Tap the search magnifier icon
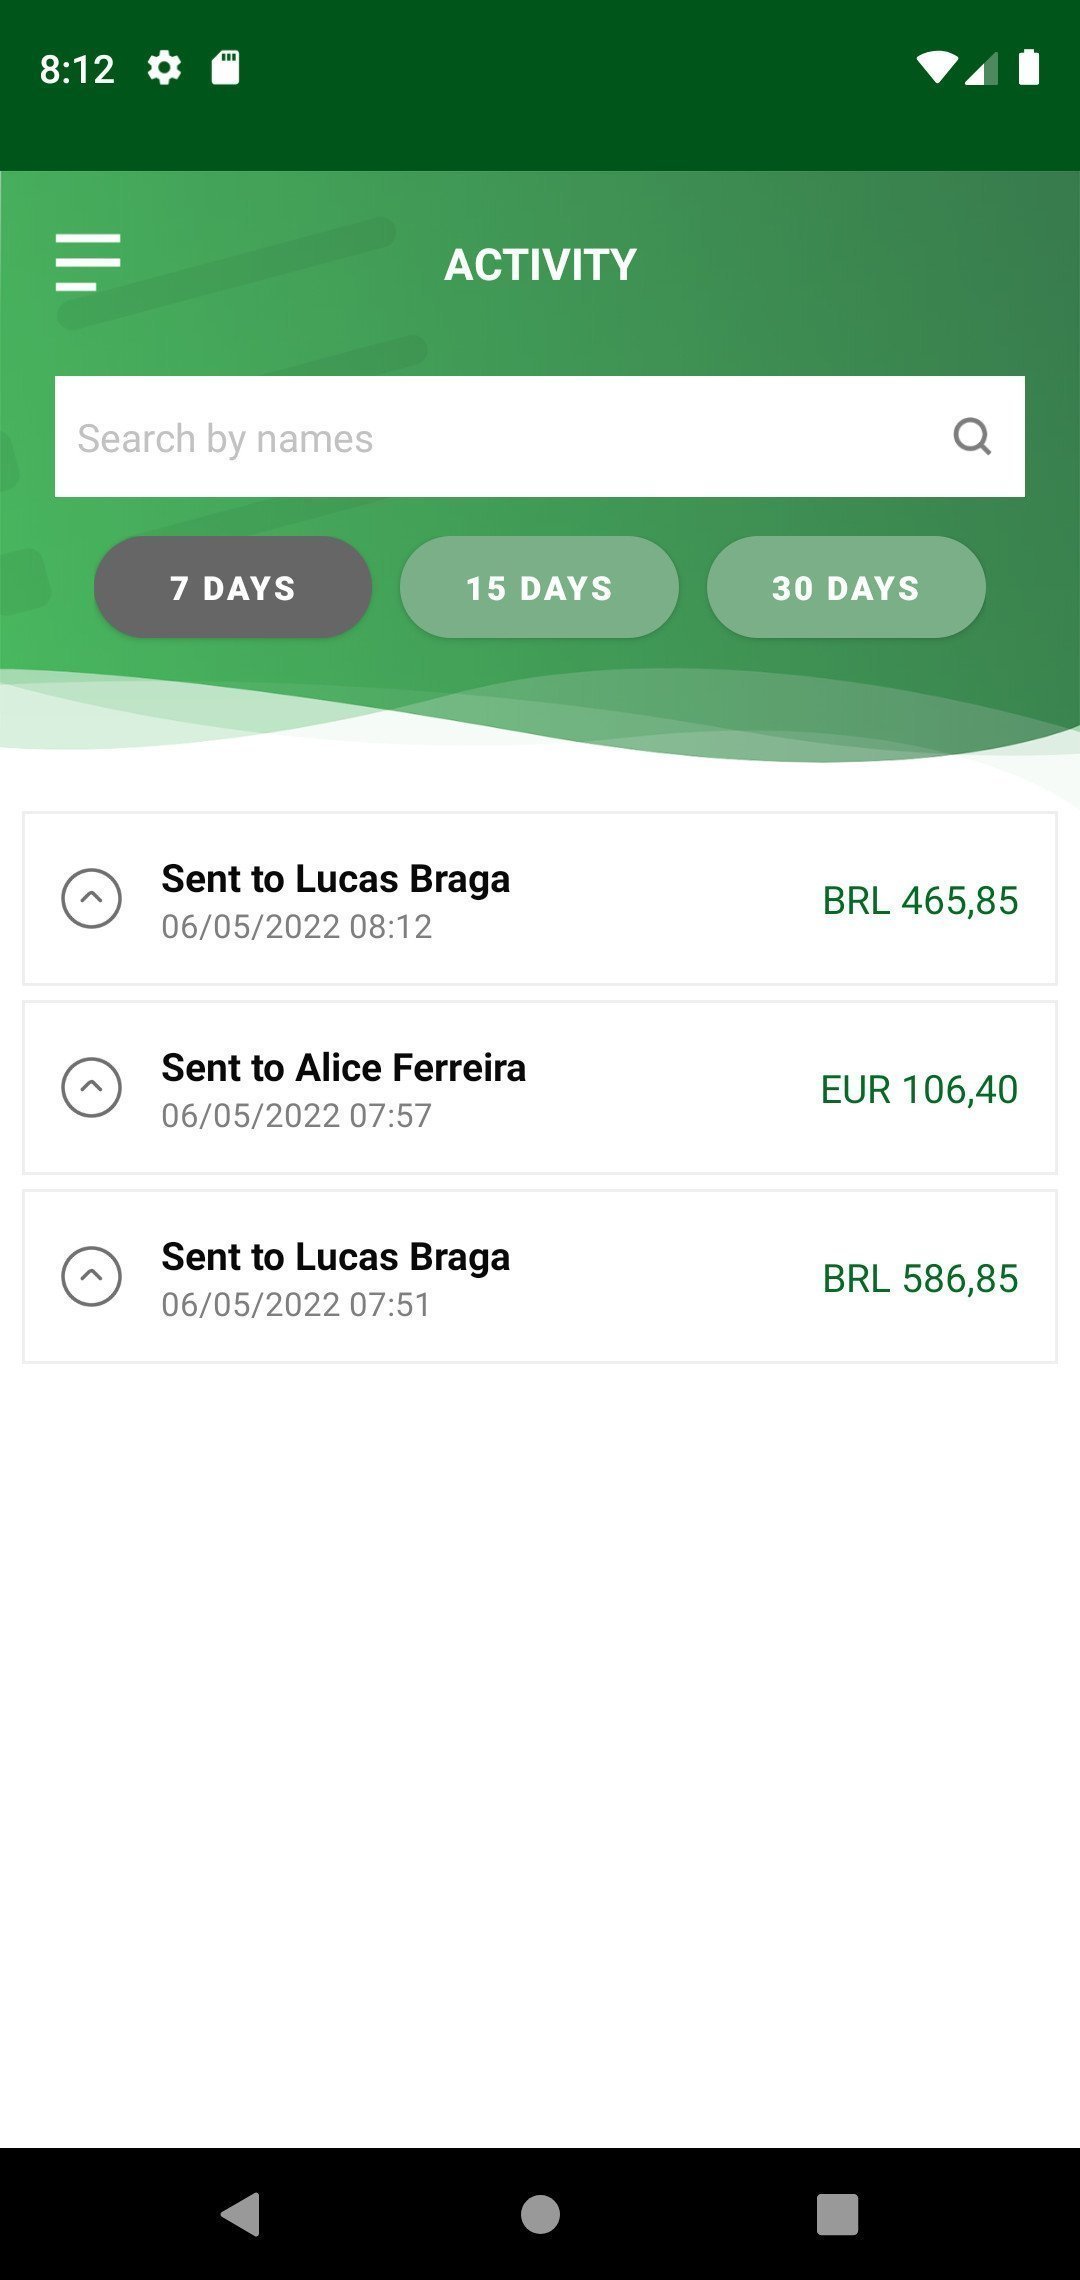This screenshot has height=2280, width=1080. pyautogui.click(x=971, y=436)
